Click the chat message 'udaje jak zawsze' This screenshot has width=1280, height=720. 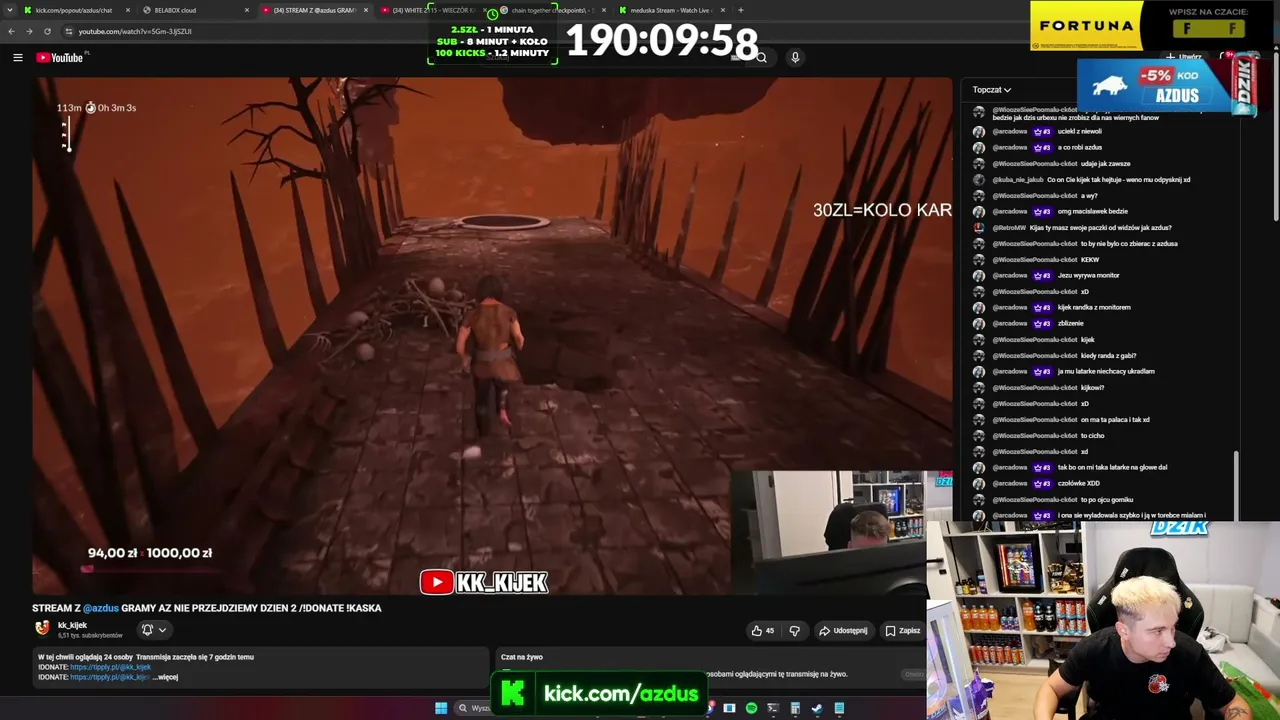tap(1105, 163)
